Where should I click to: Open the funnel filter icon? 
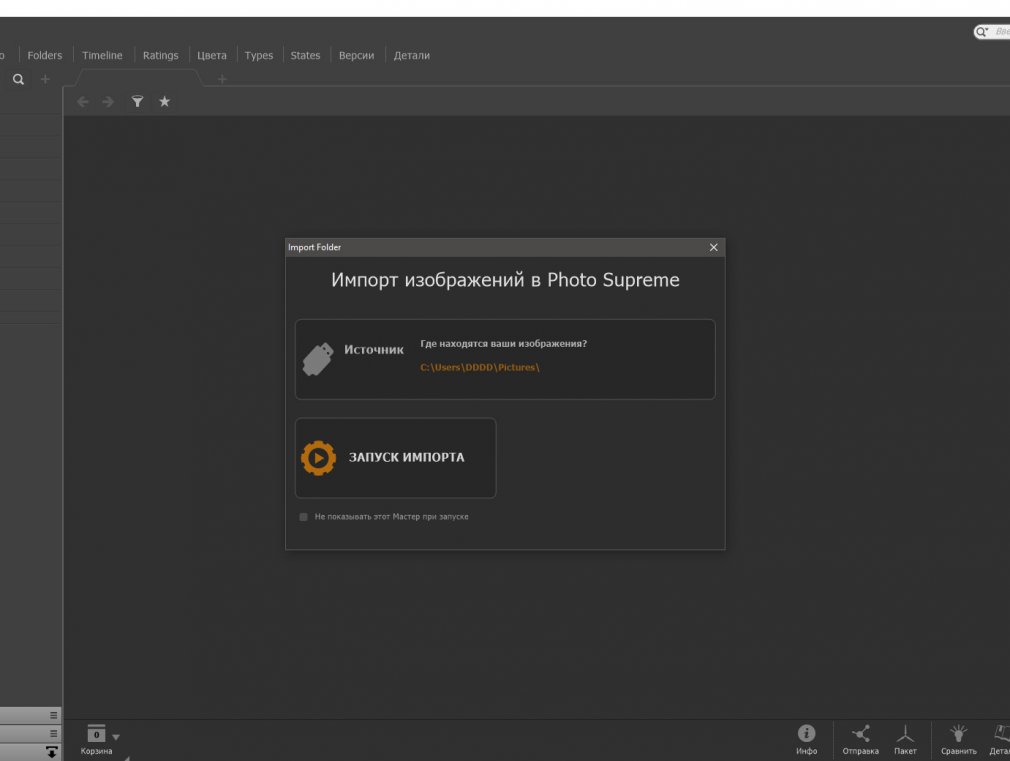coord(137,101)
